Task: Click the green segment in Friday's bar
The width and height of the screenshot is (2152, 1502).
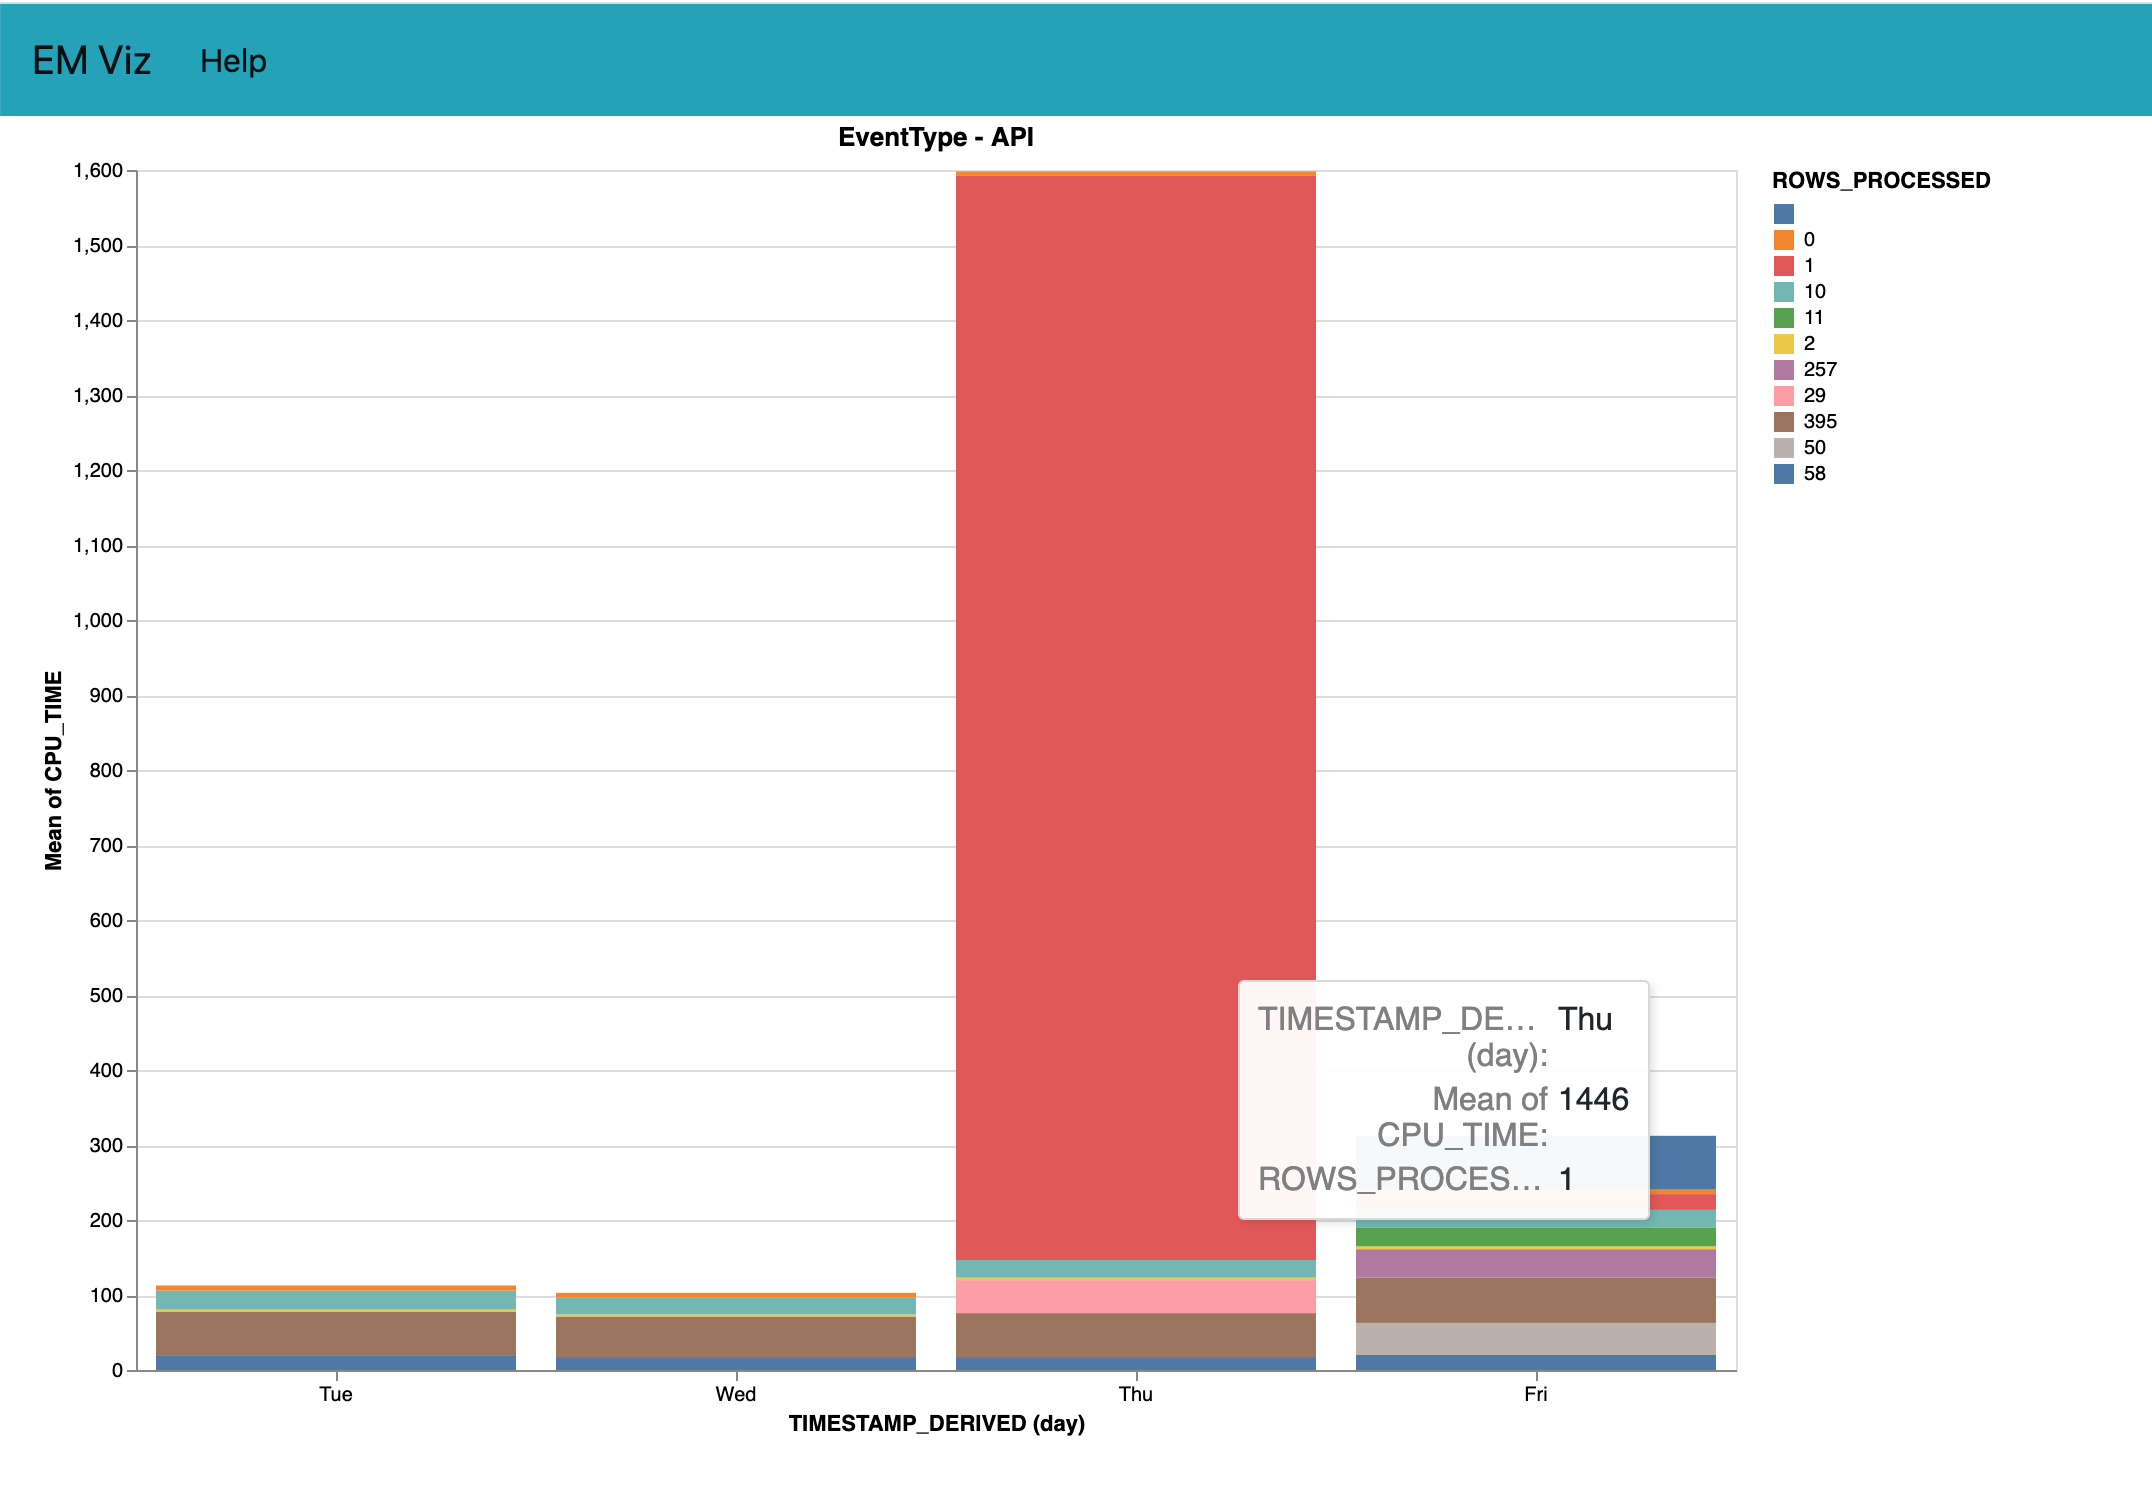Action: 1535,1237
